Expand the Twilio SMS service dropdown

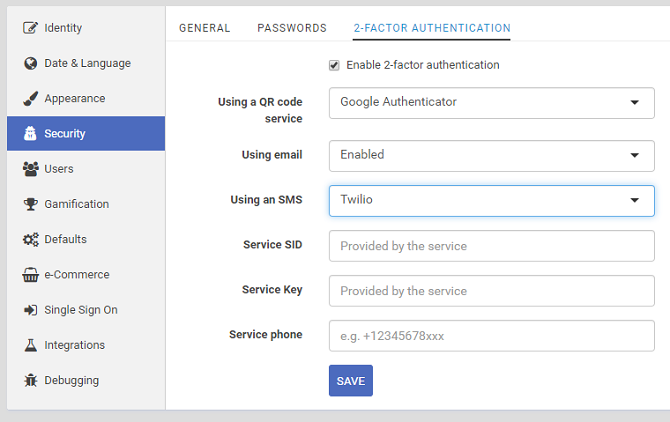click(x=491, y=201)
